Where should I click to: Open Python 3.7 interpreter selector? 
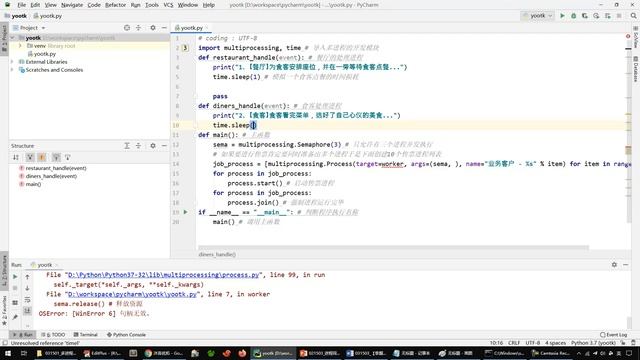coord(593,343)
